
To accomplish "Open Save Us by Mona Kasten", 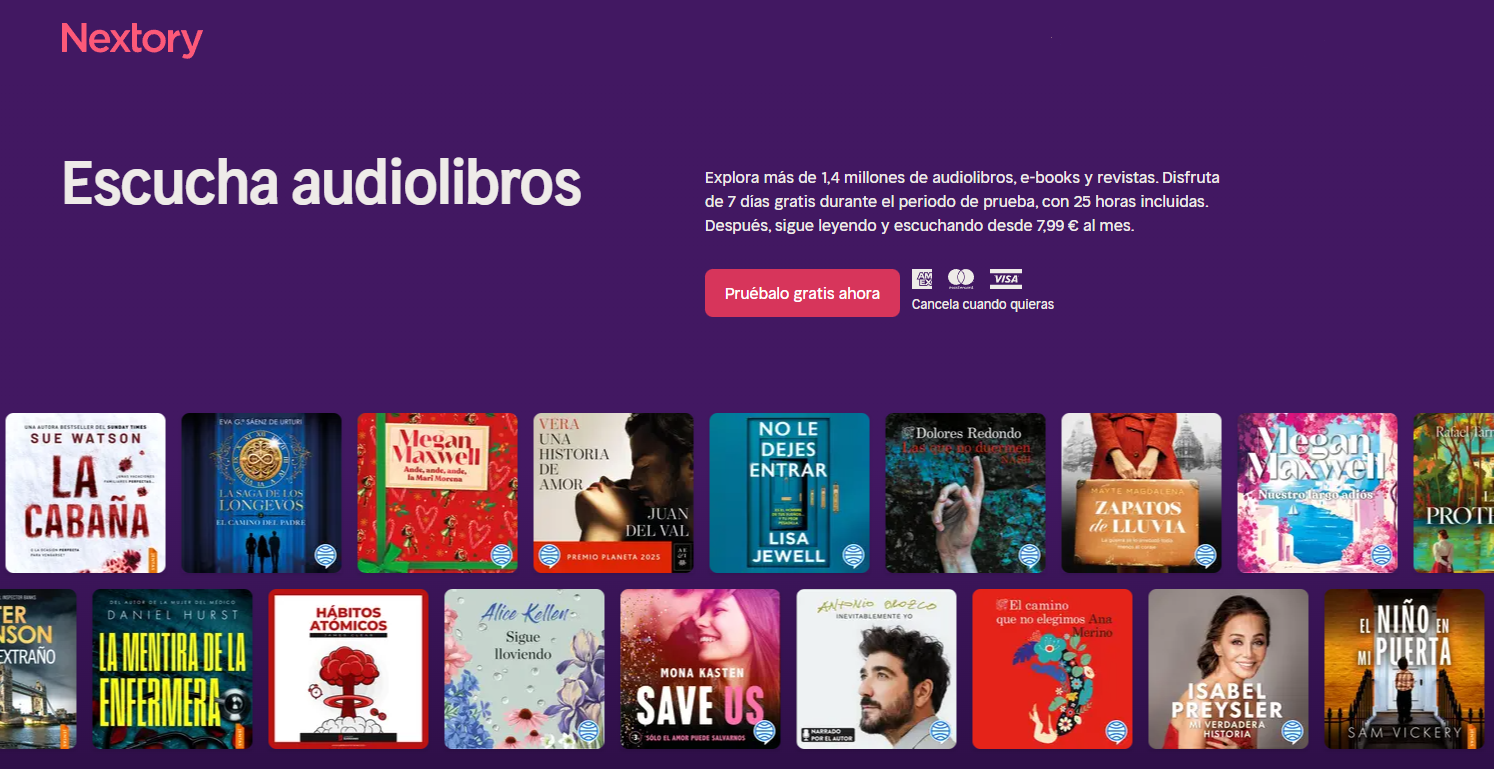I will (701, 669).
